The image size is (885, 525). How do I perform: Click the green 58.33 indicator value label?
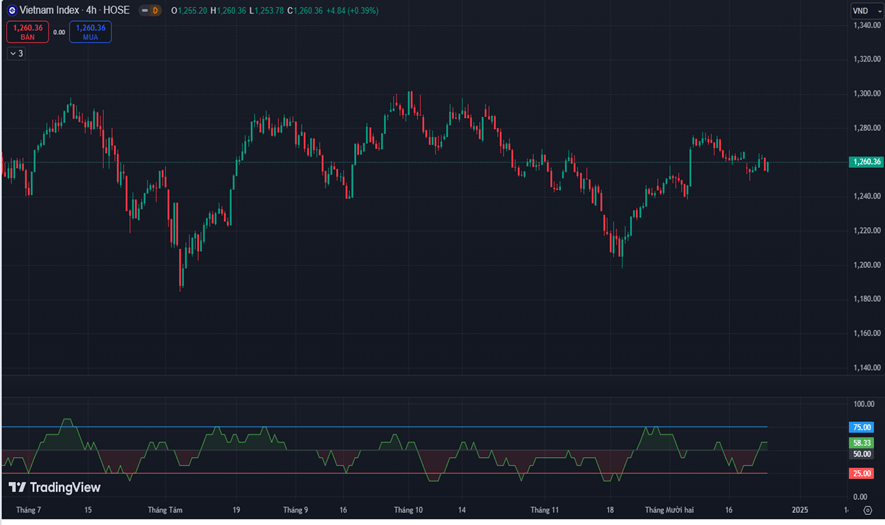861,442
